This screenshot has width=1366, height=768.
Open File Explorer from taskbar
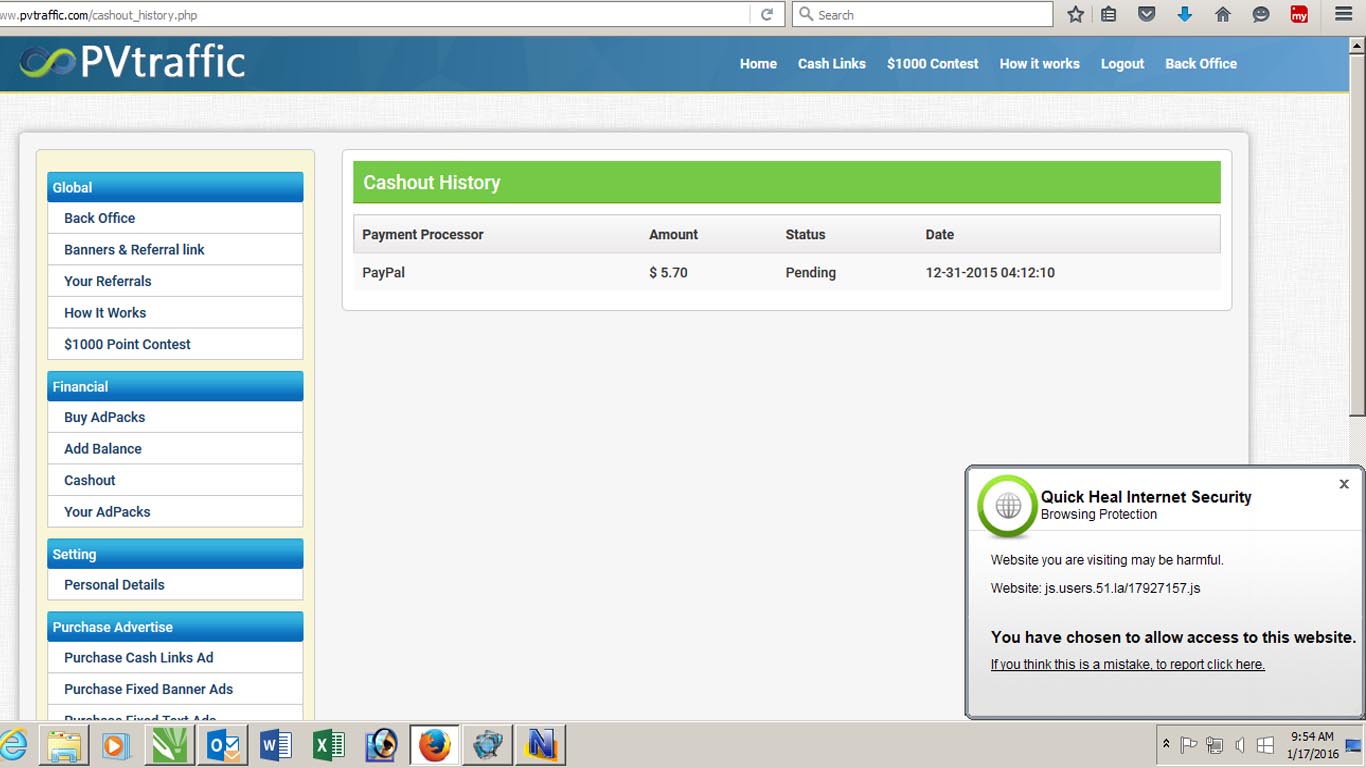pyautogui.click(x=64, y=745)
